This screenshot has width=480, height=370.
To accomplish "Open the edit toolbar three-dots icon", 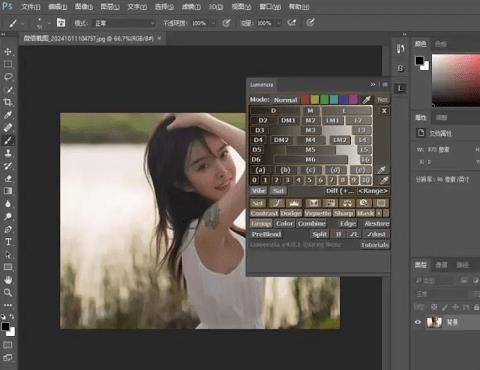I will [x=8, y=305].
